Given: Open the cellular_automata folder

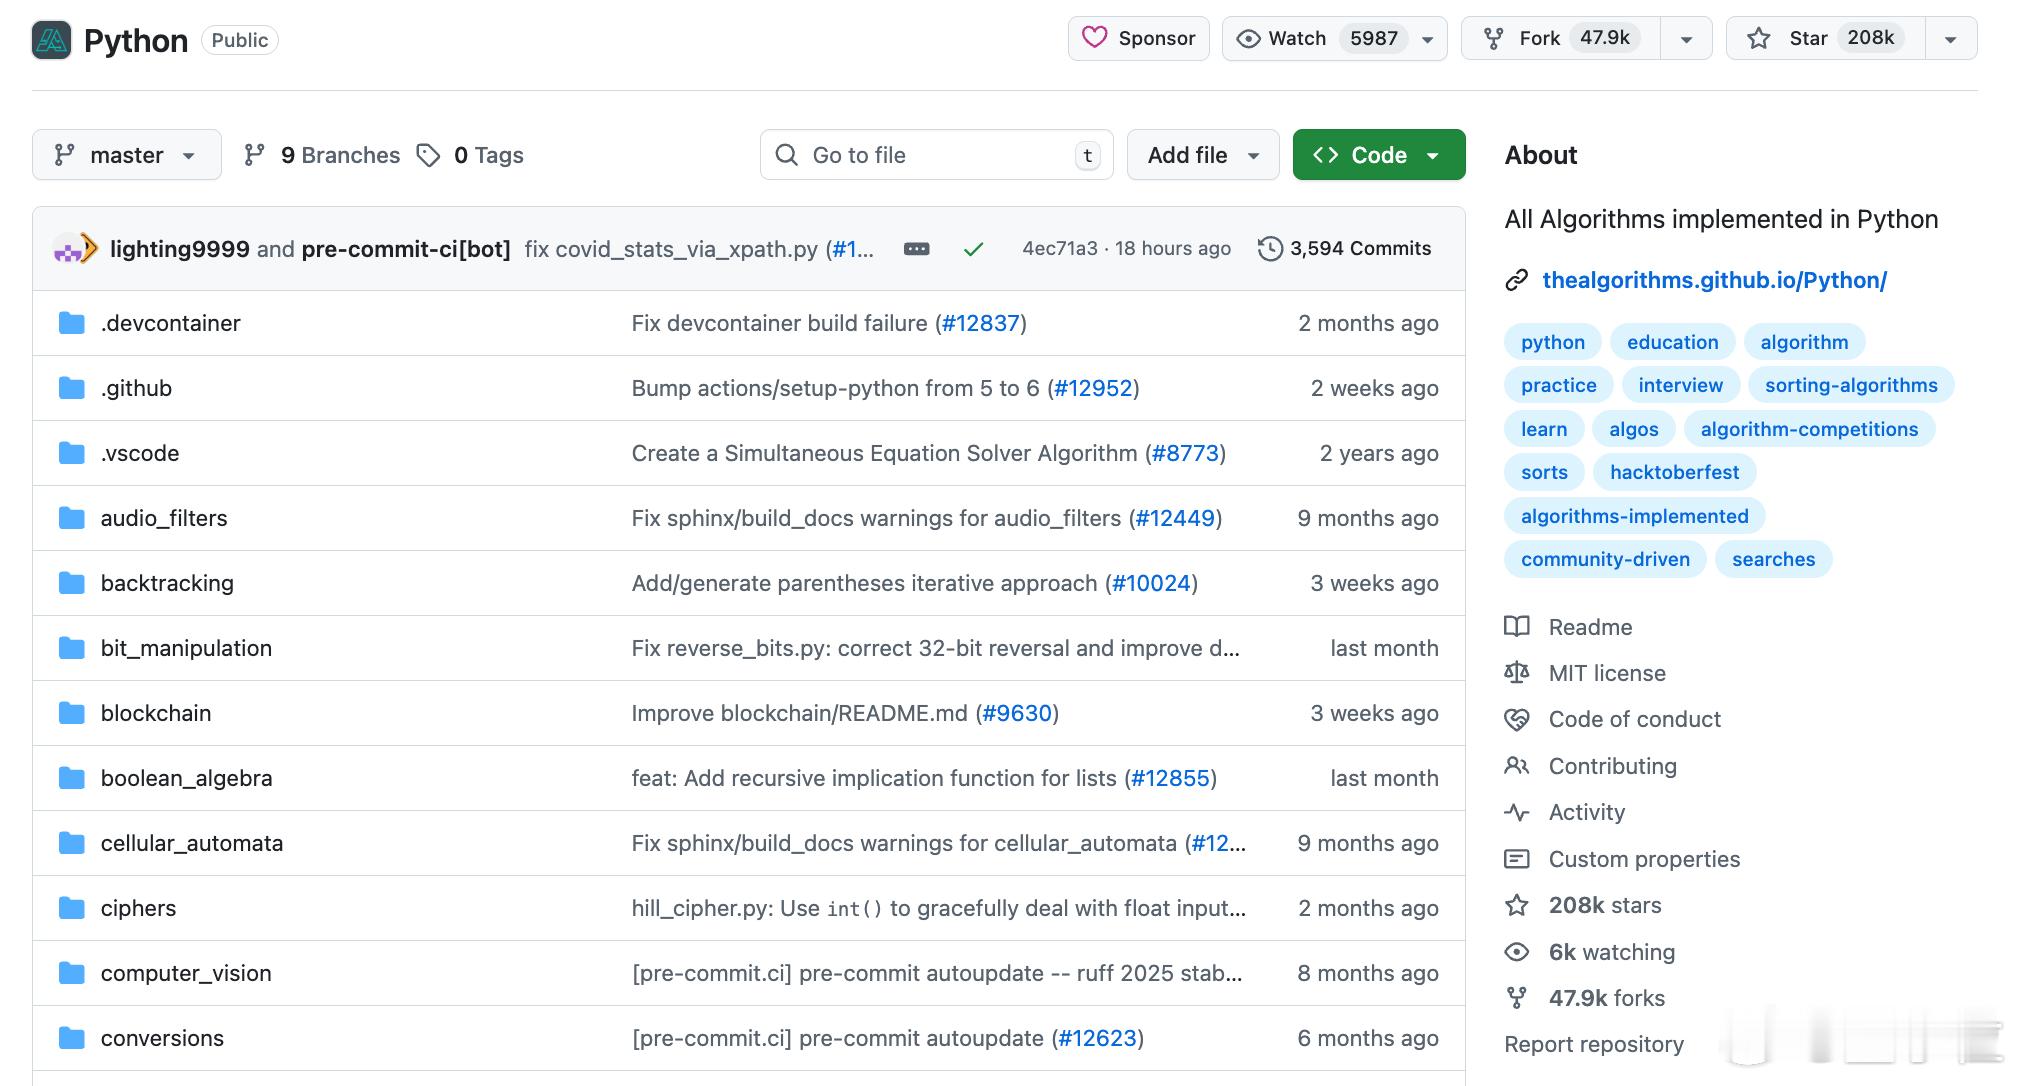Looking at the screenshot, I should [x=192, y=843].
